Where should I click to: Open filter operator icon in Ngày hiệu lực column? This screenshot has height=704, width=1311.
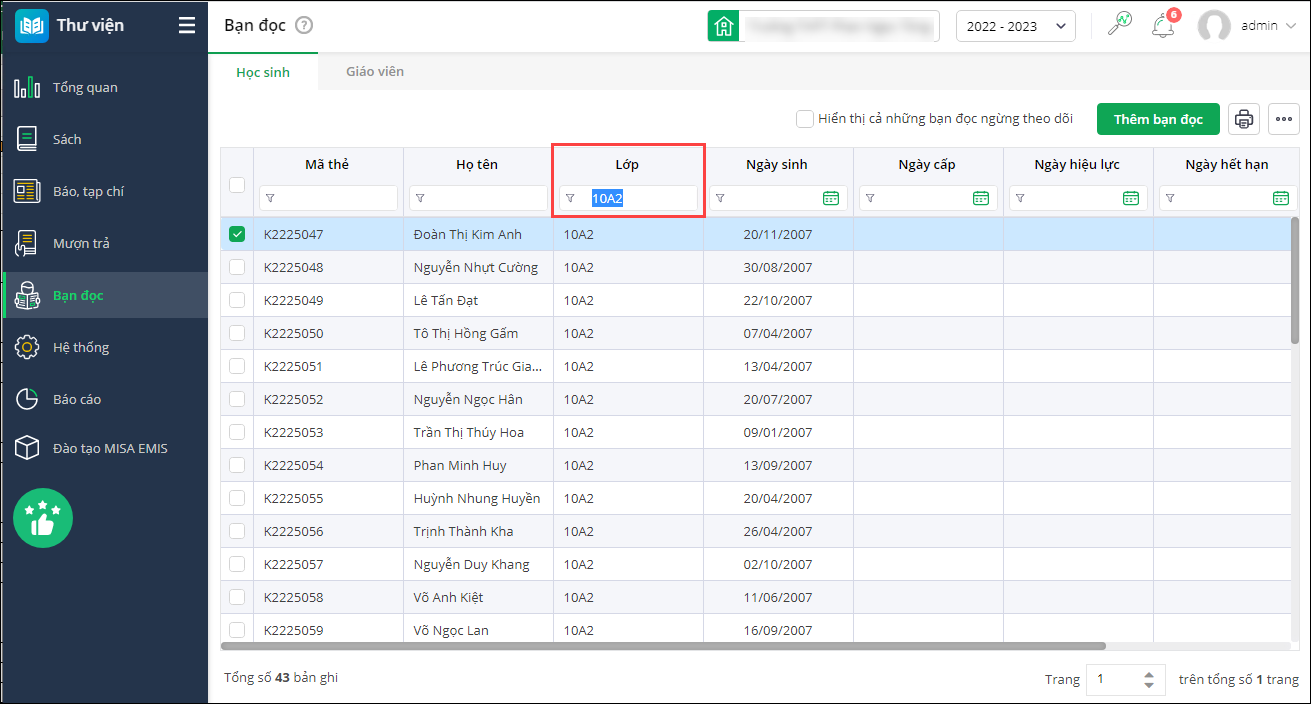point(1020,198)
